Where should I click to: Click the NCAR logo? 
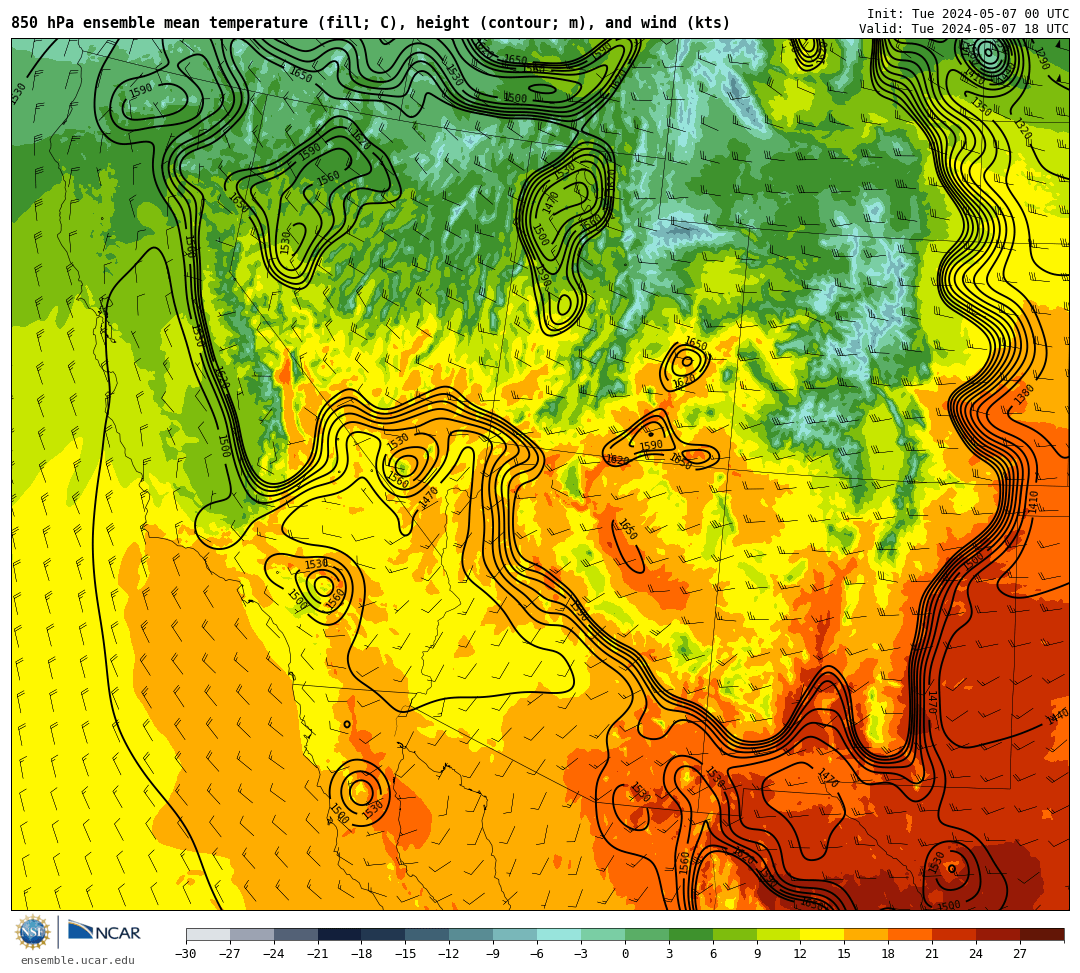click(x=104, y=932)
